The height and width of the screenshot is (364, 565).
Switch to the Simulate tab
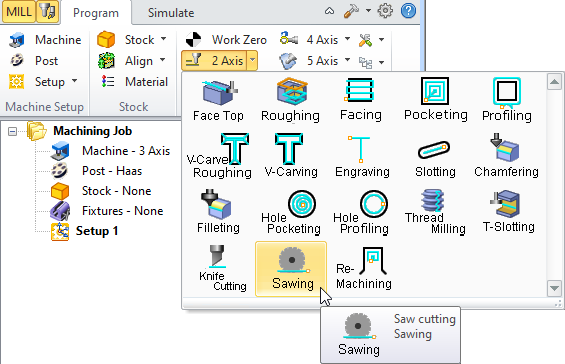click(171, 13)
